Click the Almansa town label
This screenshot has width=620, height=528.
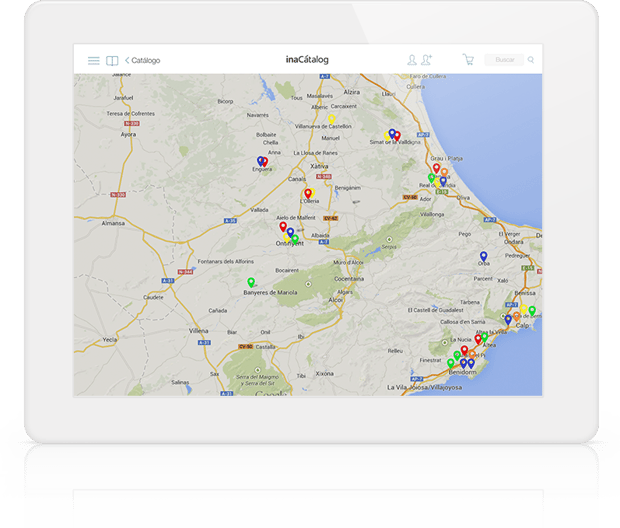113,223
